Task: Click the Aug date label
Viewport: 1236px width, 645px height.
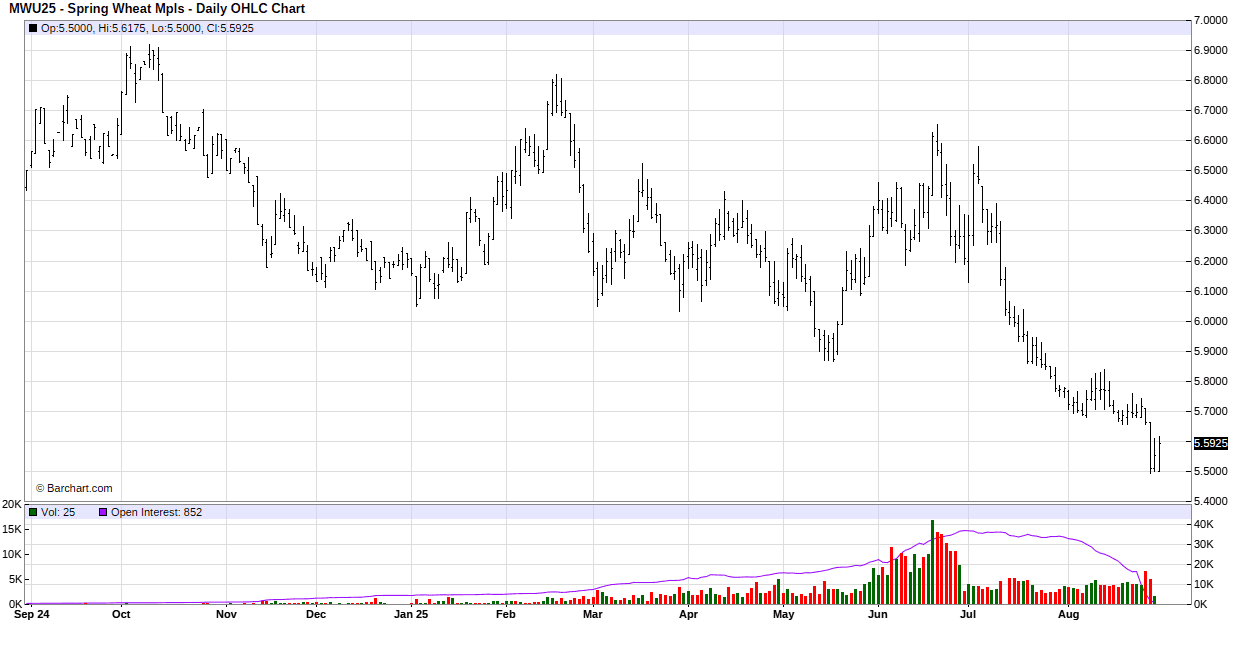Action: (x=1069, y=615)
